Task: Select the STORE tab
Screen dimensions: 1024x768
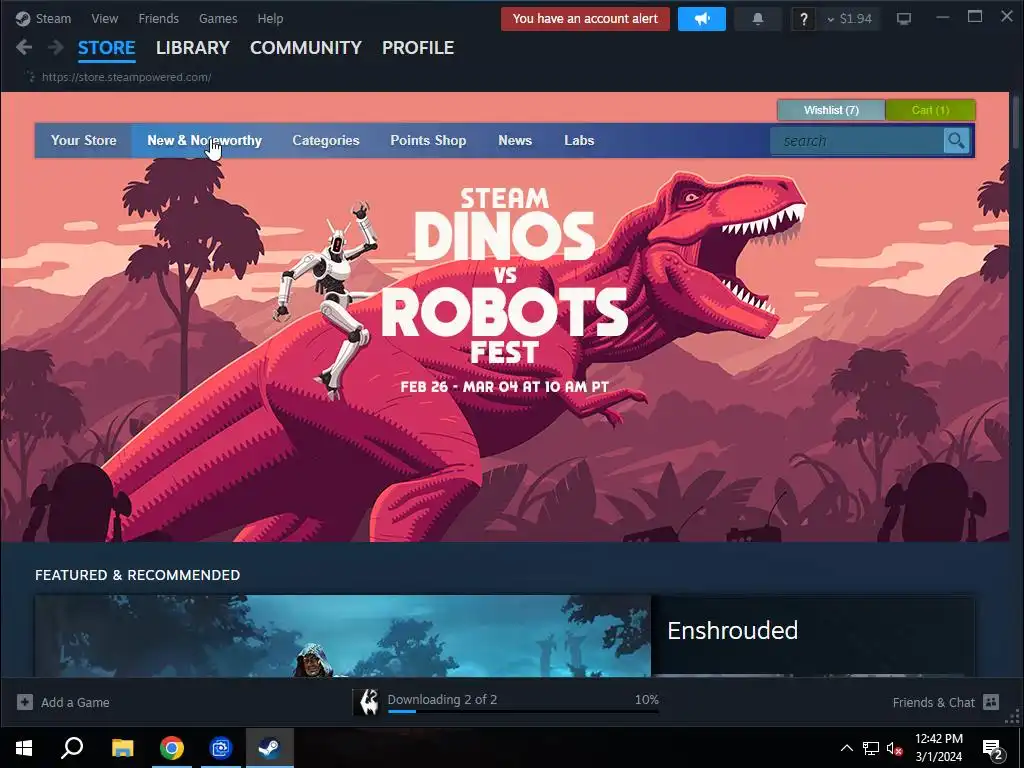Action: coord(106,48)
